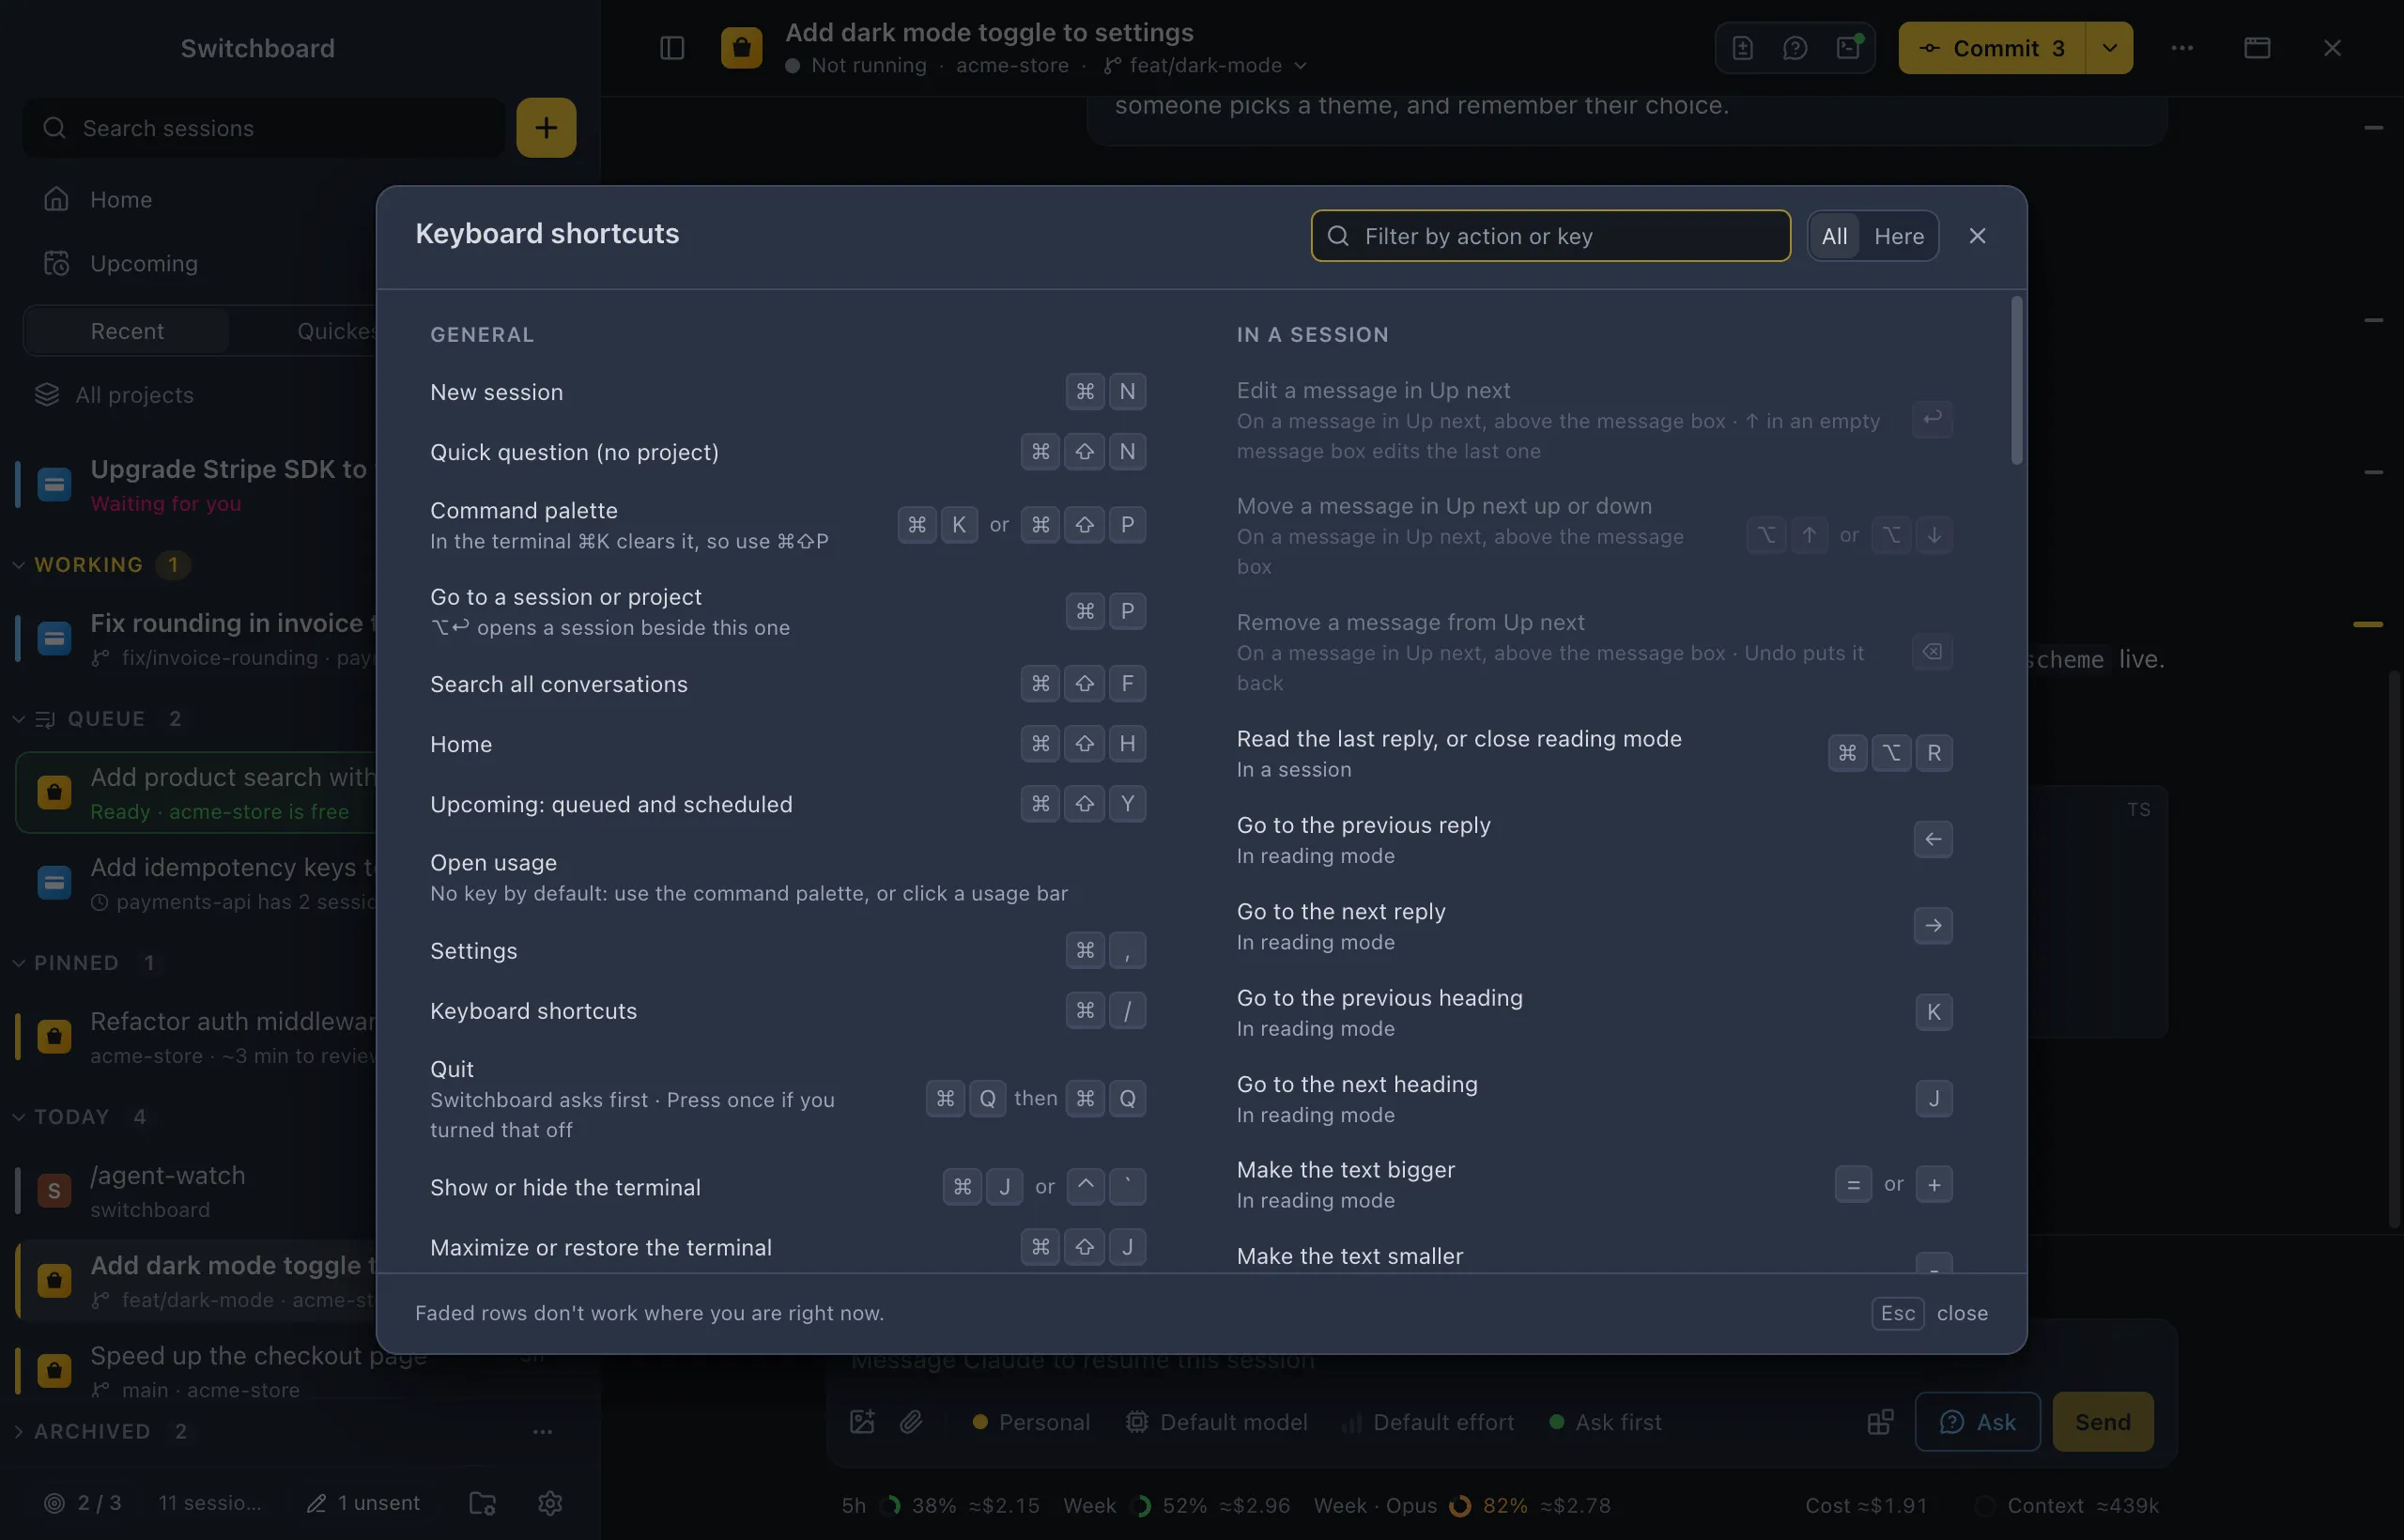Viewport: 2404px width, 1540px height.
Task: Focus the Filter by action or key field
Action: [1550, 236]
